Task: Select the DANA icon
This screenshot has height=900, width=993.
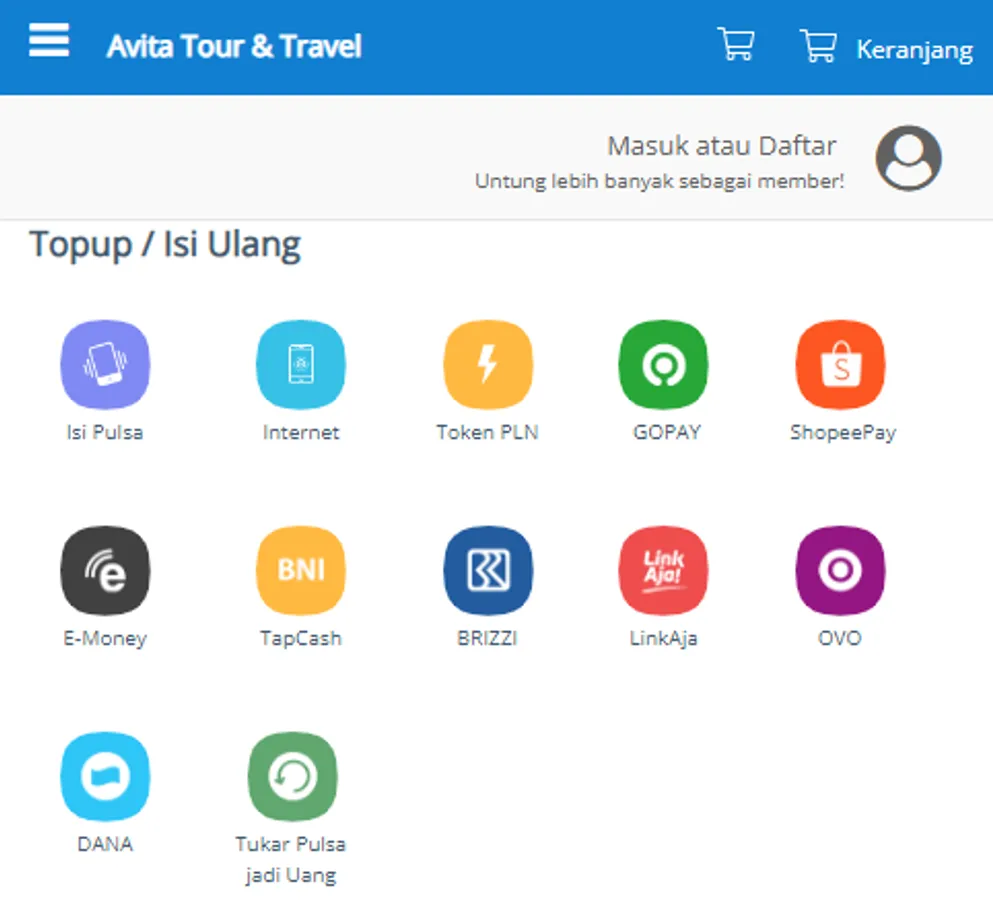Action: (105, 776)
